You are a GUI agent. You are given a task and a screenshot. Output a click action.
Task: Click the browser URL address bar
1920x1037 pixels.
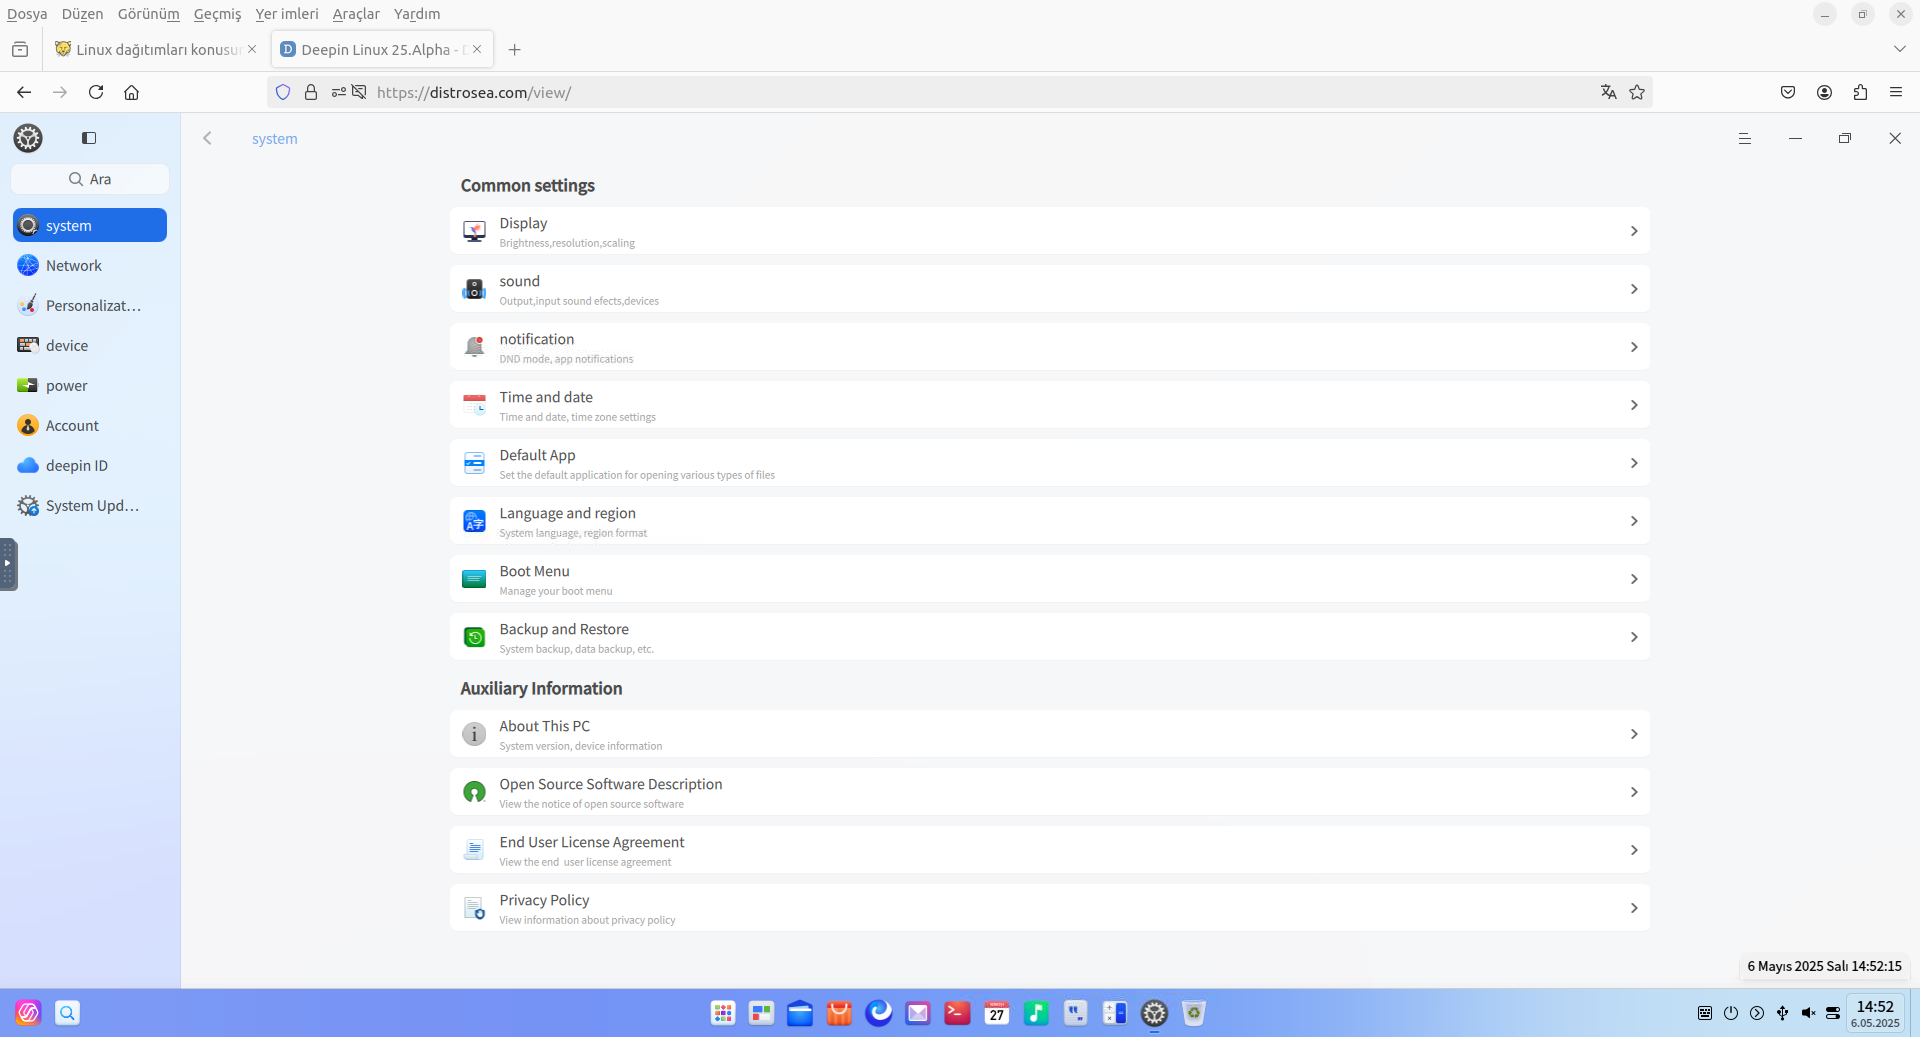(960, 92)
